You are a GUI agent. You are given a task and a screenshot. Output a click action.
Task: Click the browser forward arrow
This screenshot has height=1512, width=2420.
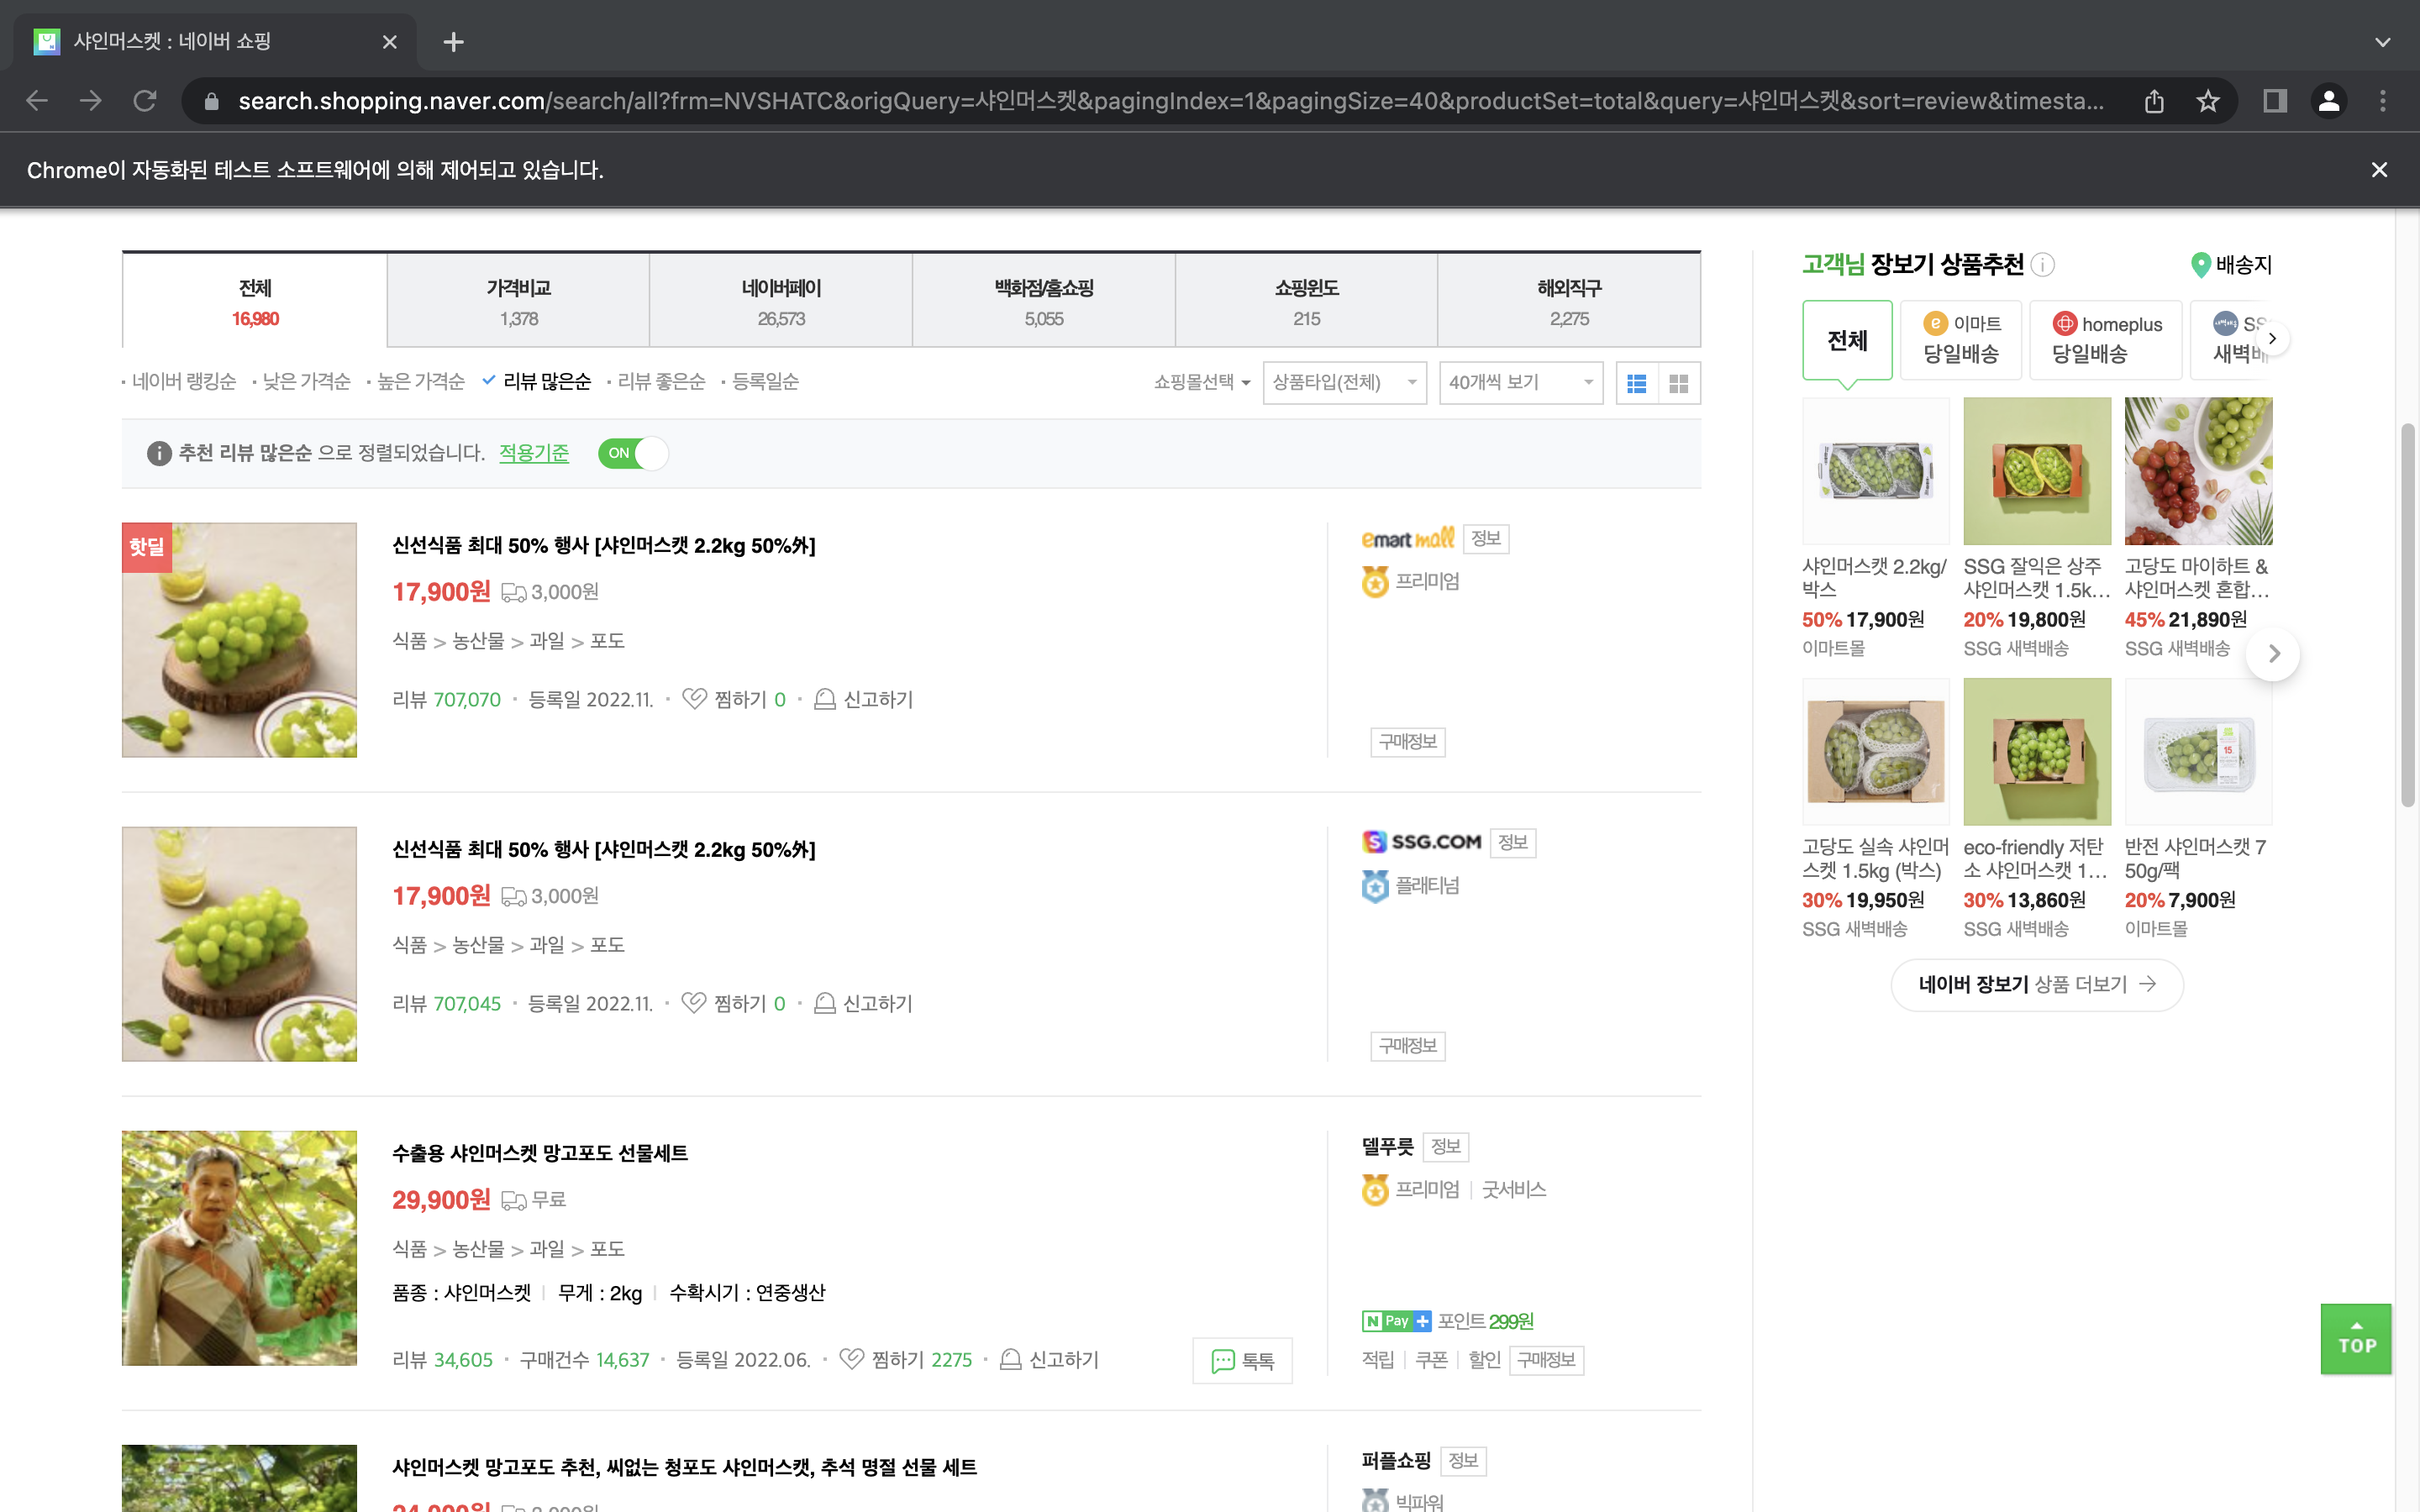pyautogui.click(x=91, y=101)
